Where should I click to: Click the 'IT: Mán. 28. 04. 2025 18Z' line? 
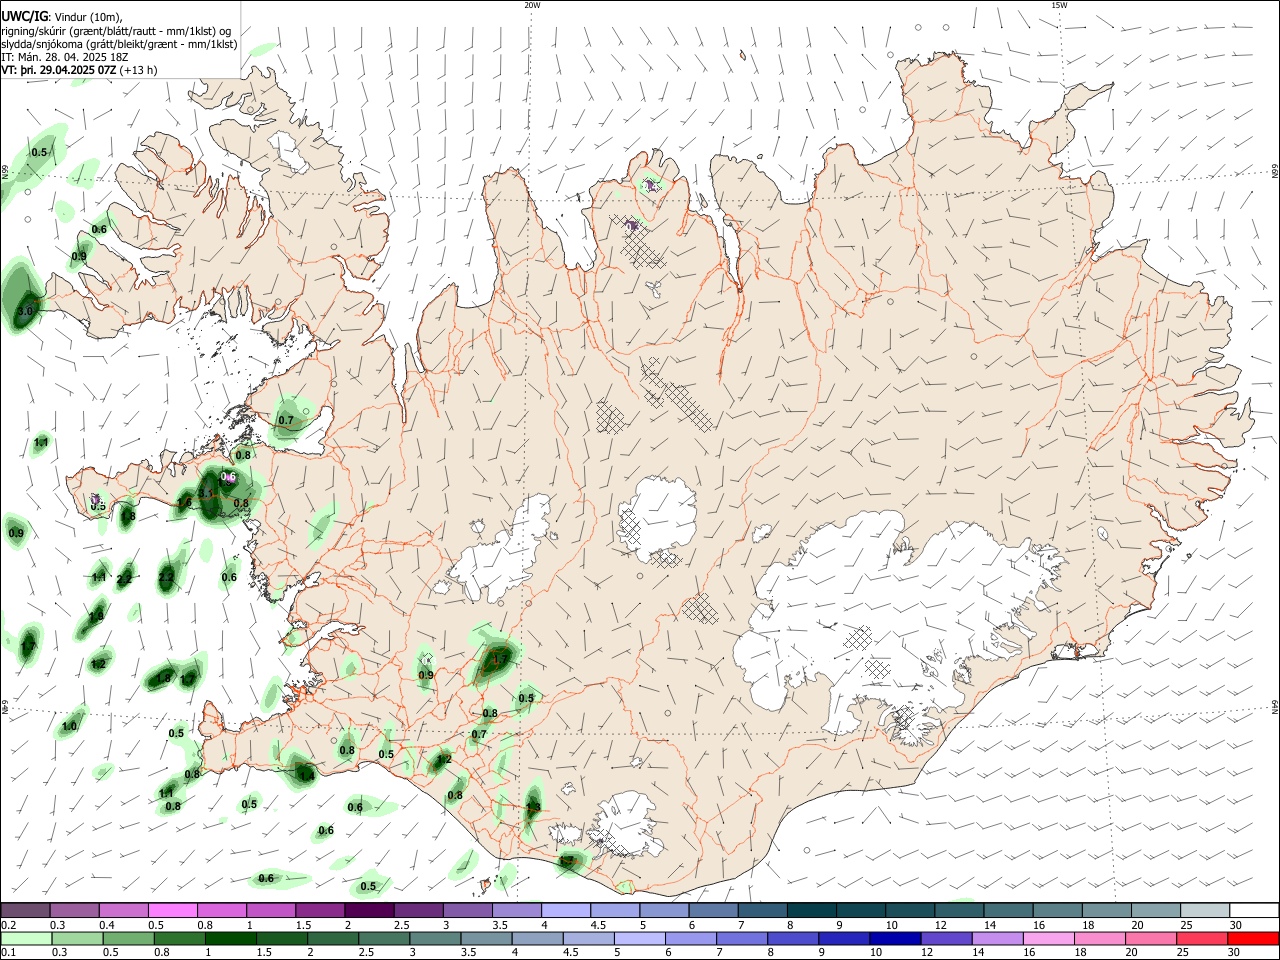[64, 57]
